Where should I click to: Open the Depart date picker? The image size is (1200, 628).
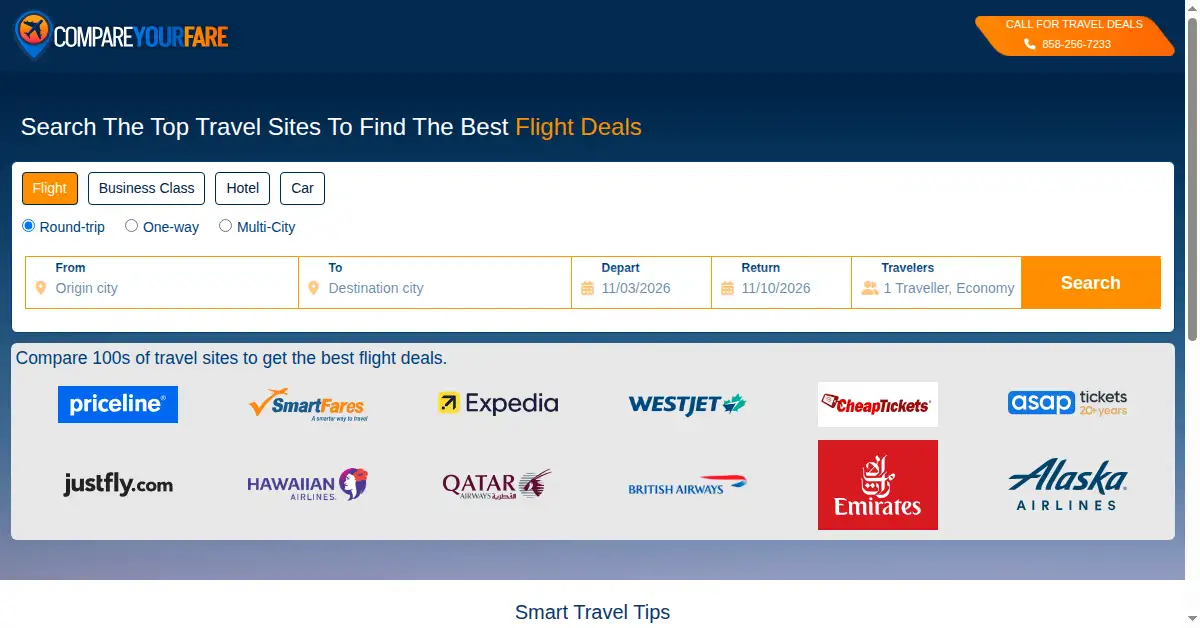tap(641, 283)
